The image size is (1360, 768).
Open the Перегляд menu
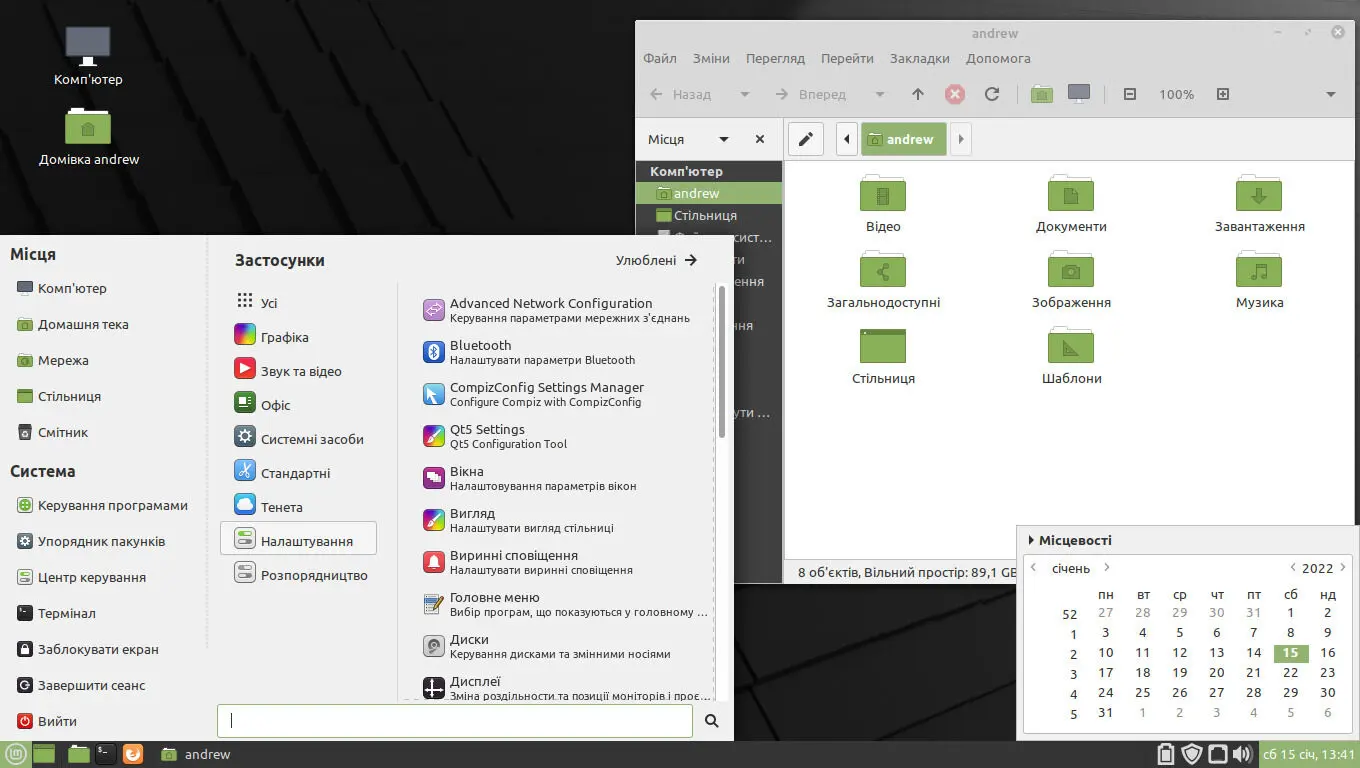775,58
